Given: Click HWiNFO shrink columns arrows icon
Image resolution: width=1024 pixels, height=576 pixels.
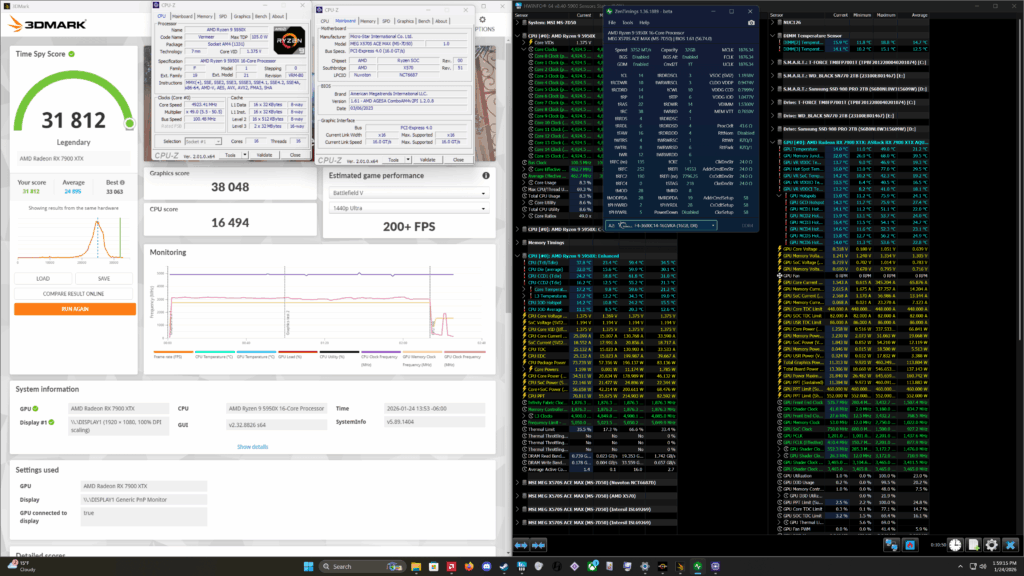Looking at the screenshot, I should click(538, 545).
